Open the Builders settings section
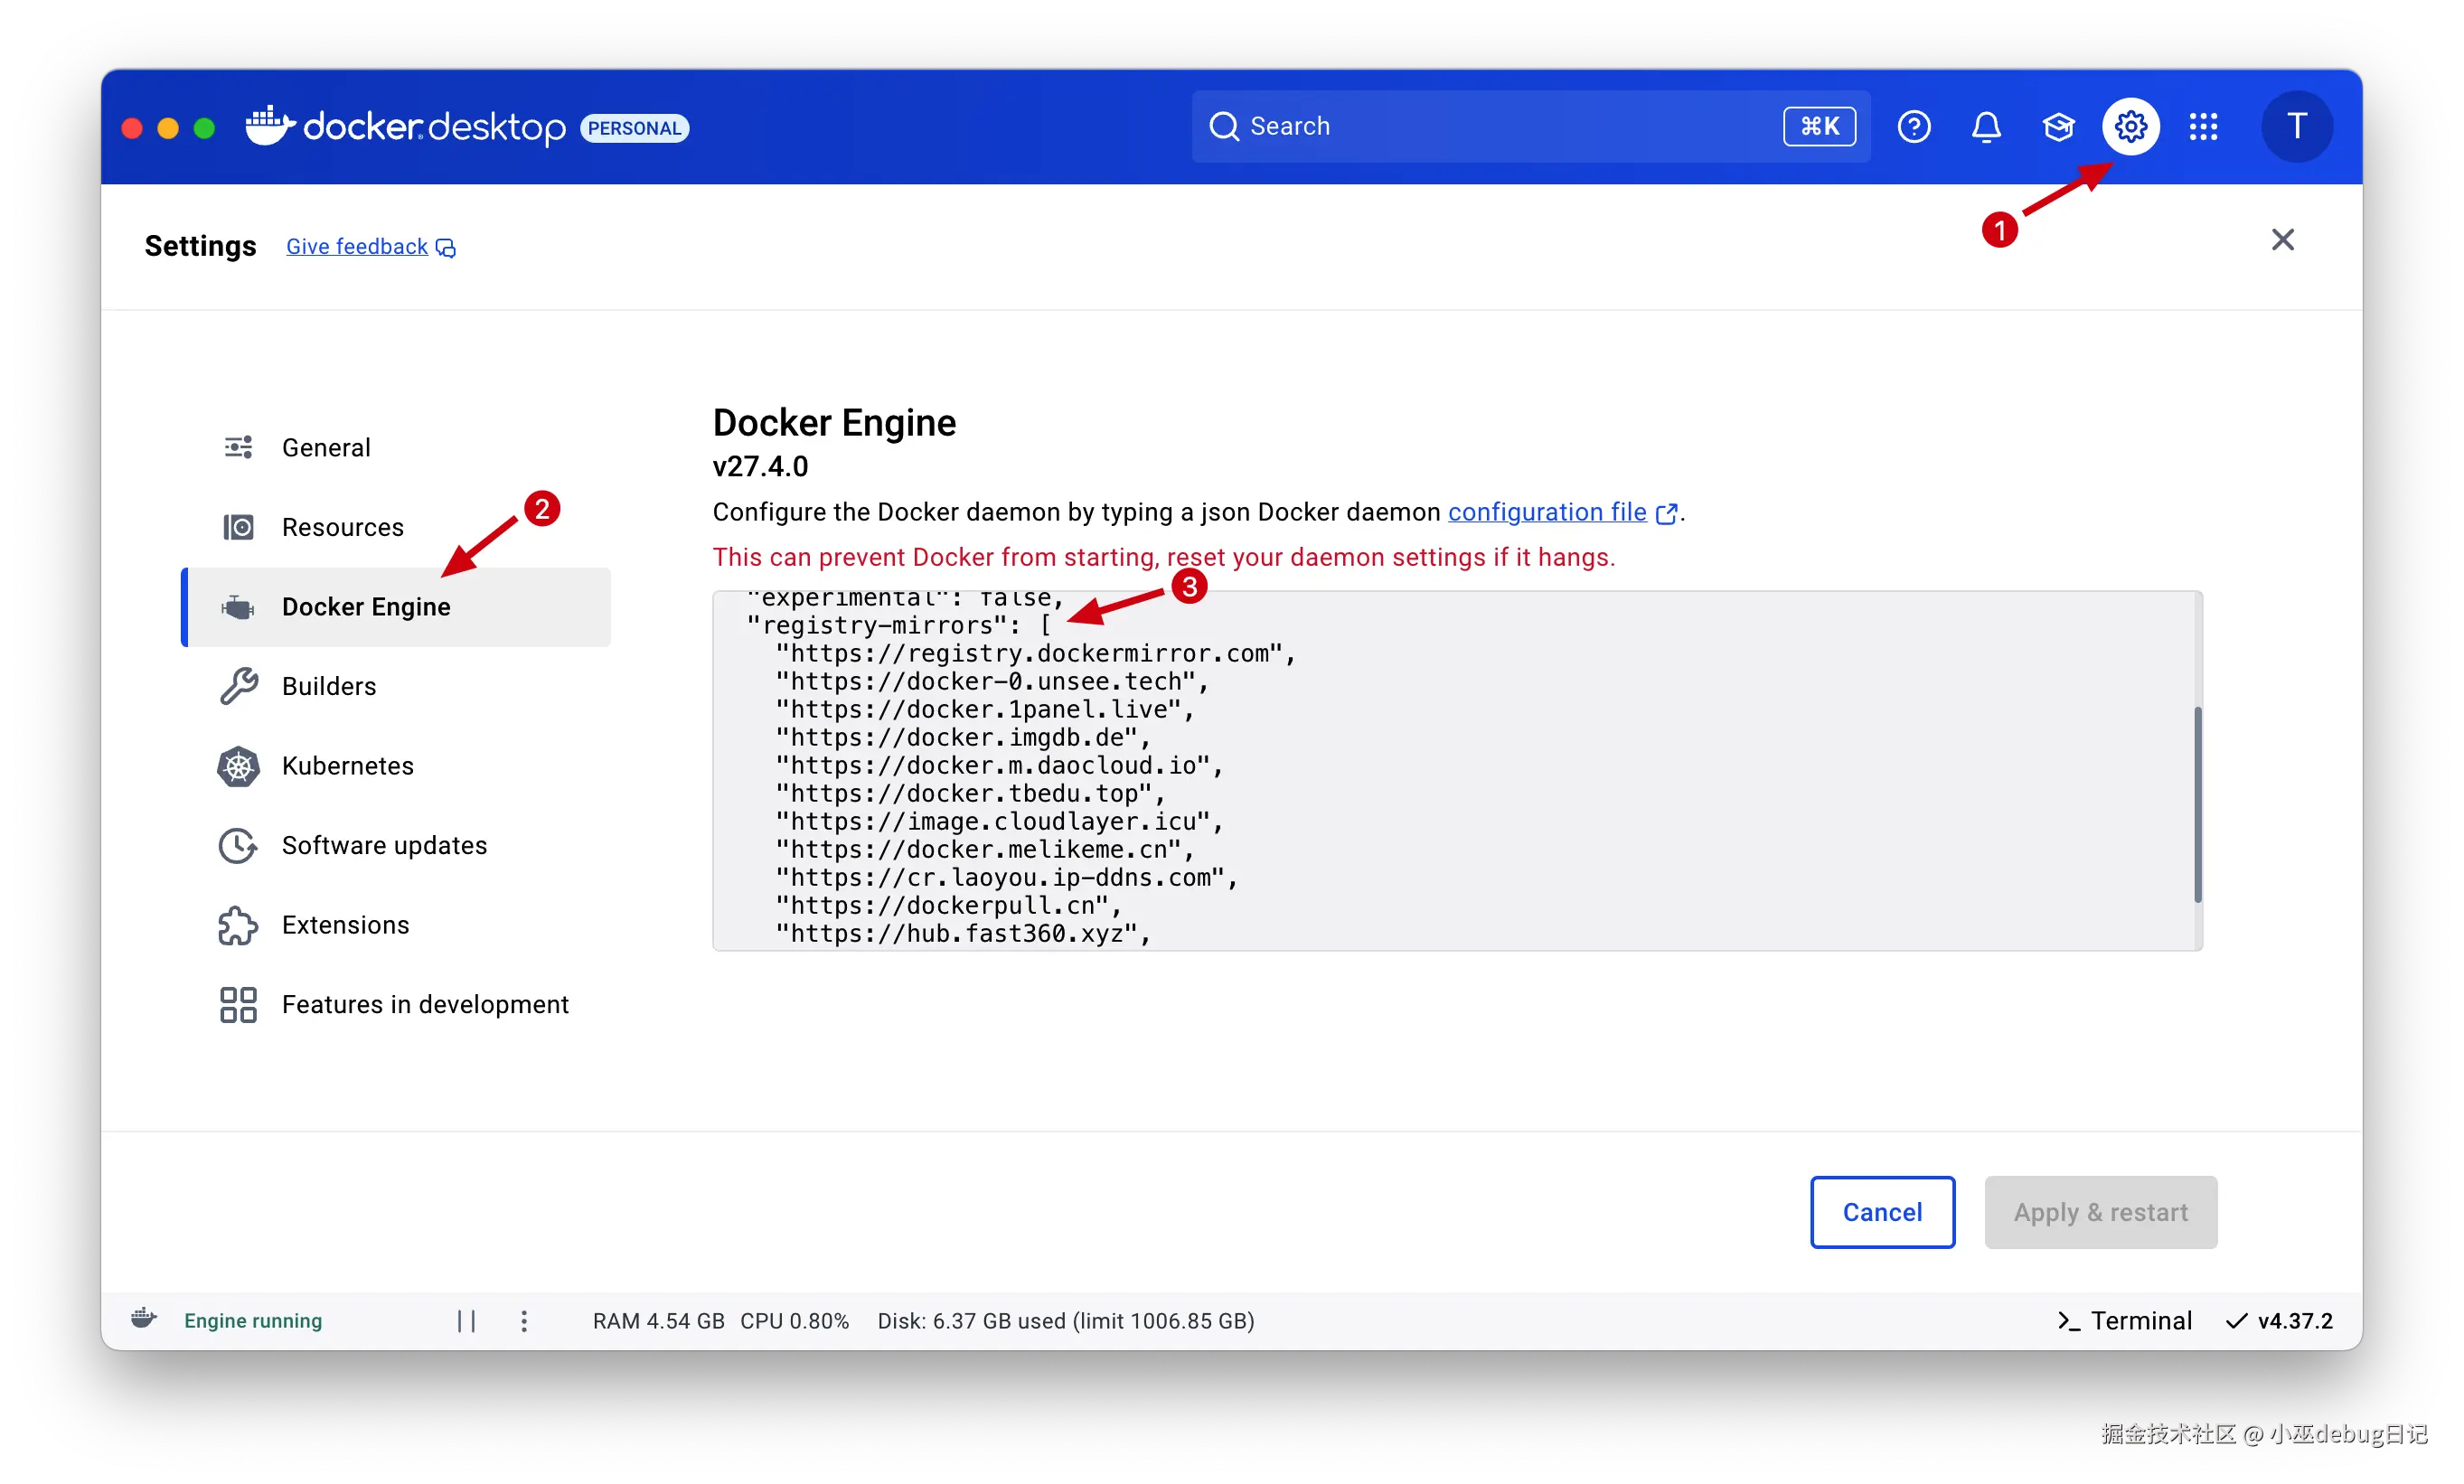The image size is (2464, 1484). 329,686
